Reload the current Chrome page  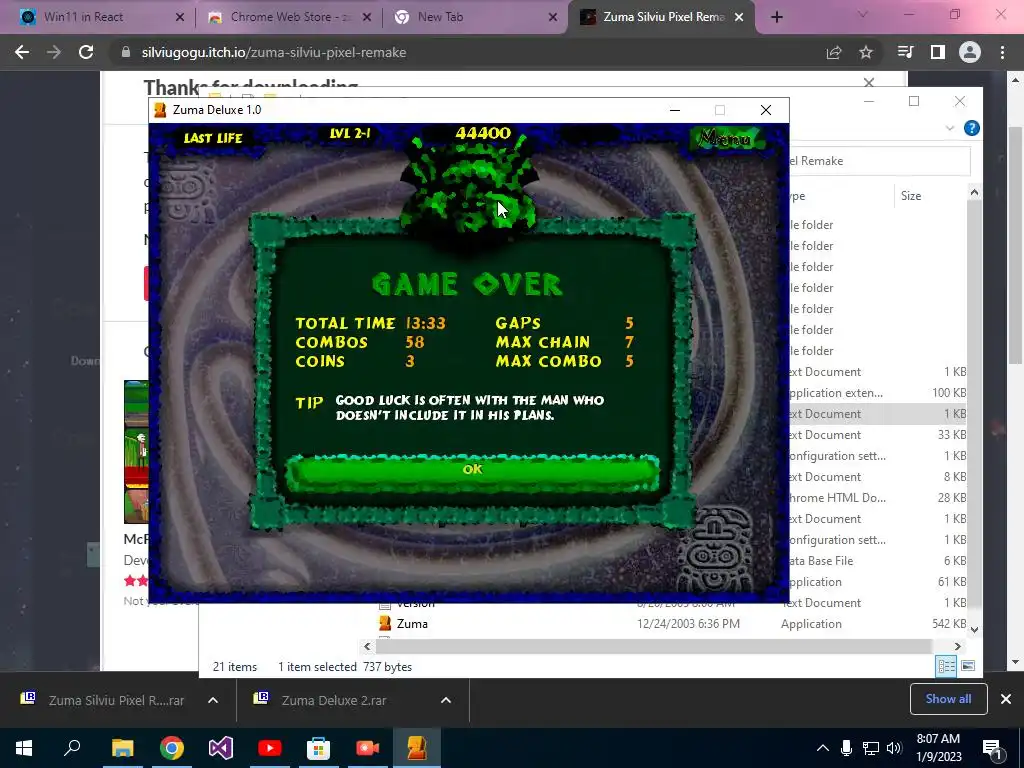coord(86,52)
